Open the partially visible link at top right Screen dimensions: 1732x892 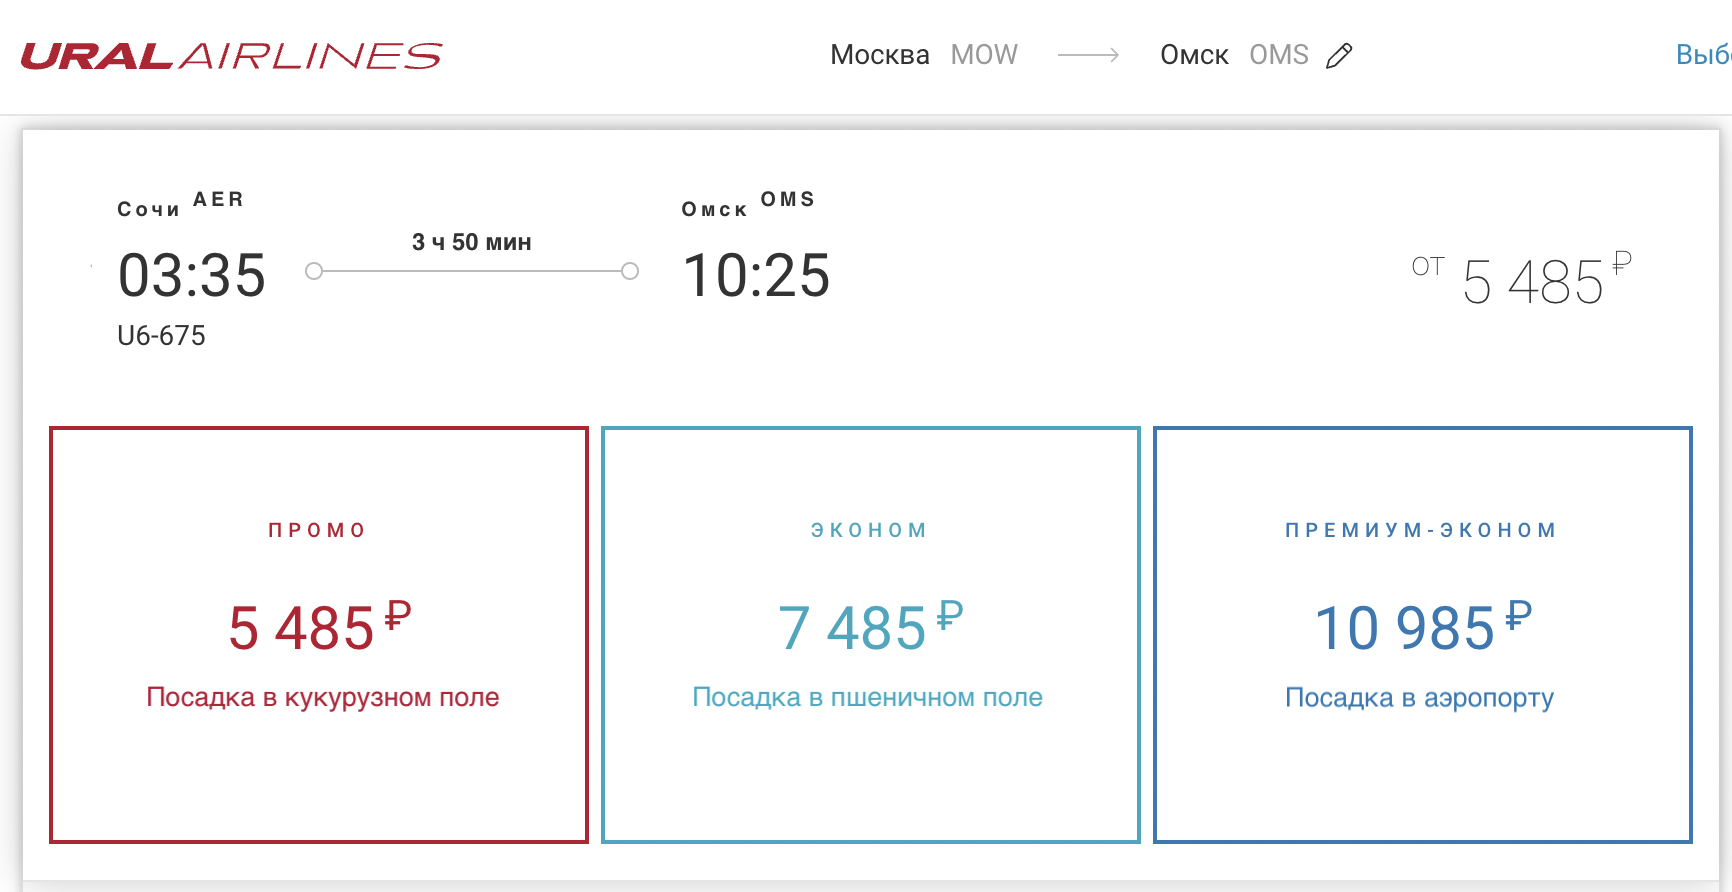click(1702, 55)
